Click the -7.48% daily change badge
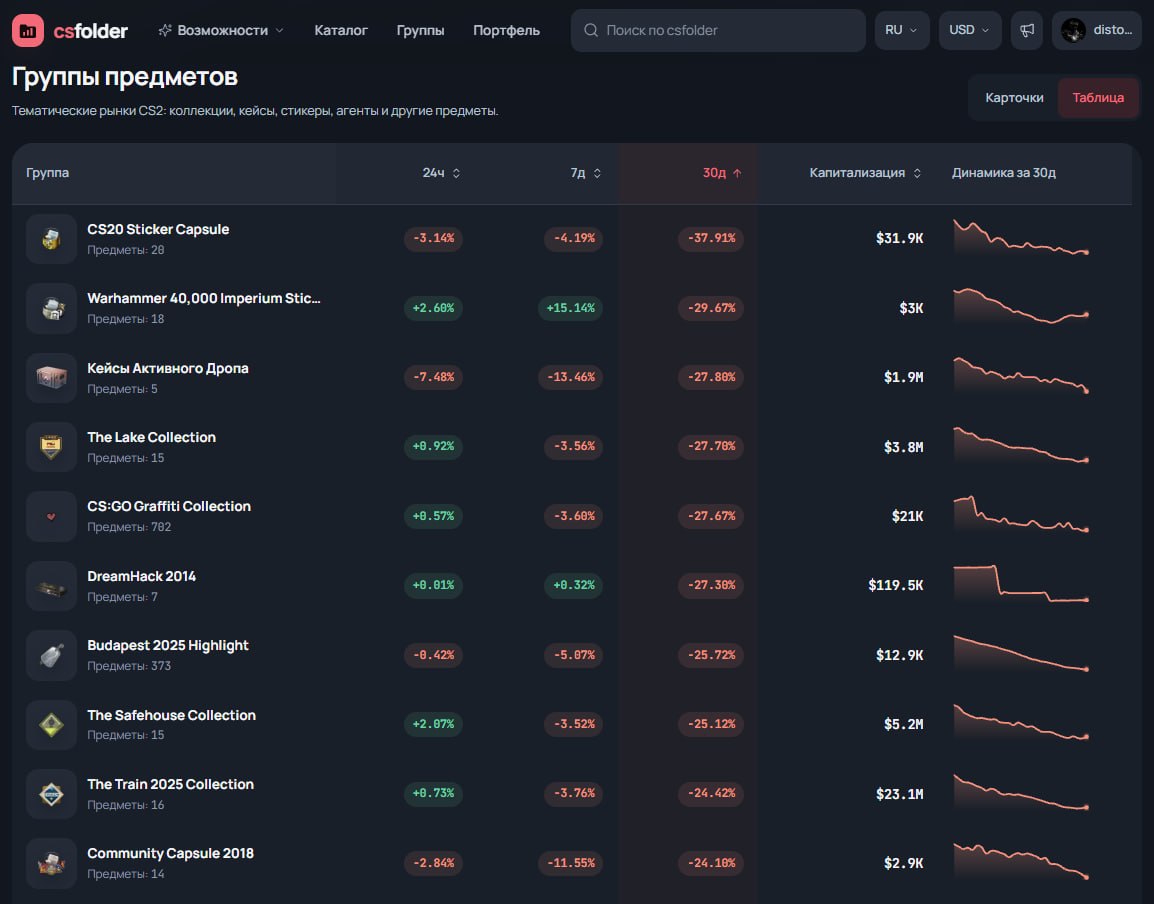Image resolution: width=1154 pixels, height=904 pixels. pyautogui.click(x=433, y=377)
